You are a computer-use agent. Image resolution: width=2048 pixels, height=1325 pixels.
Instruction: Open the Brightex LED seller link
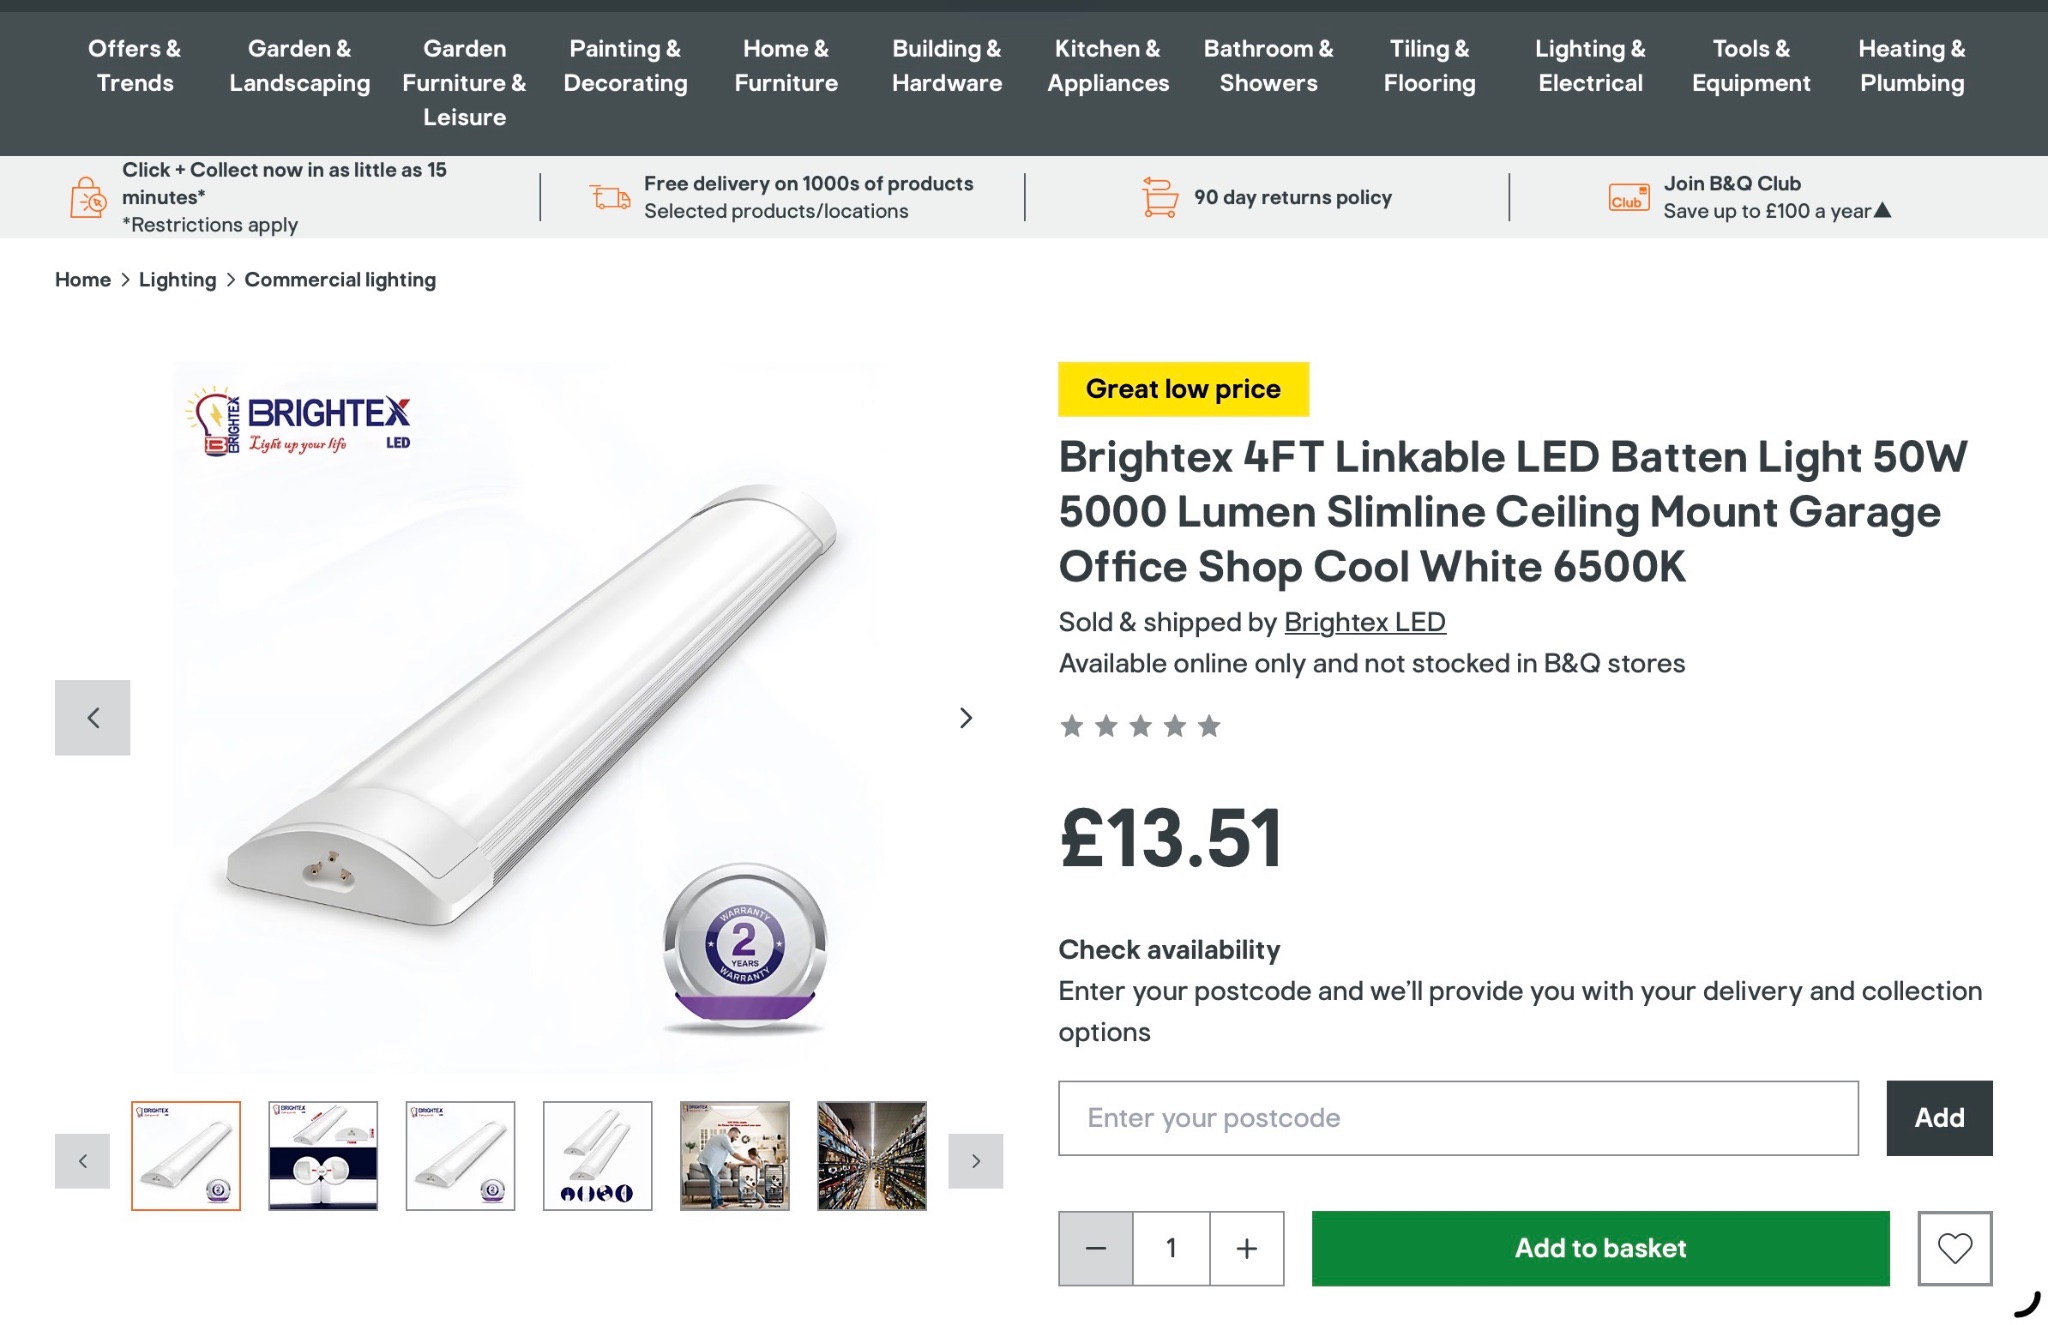tap(1364, 622)
